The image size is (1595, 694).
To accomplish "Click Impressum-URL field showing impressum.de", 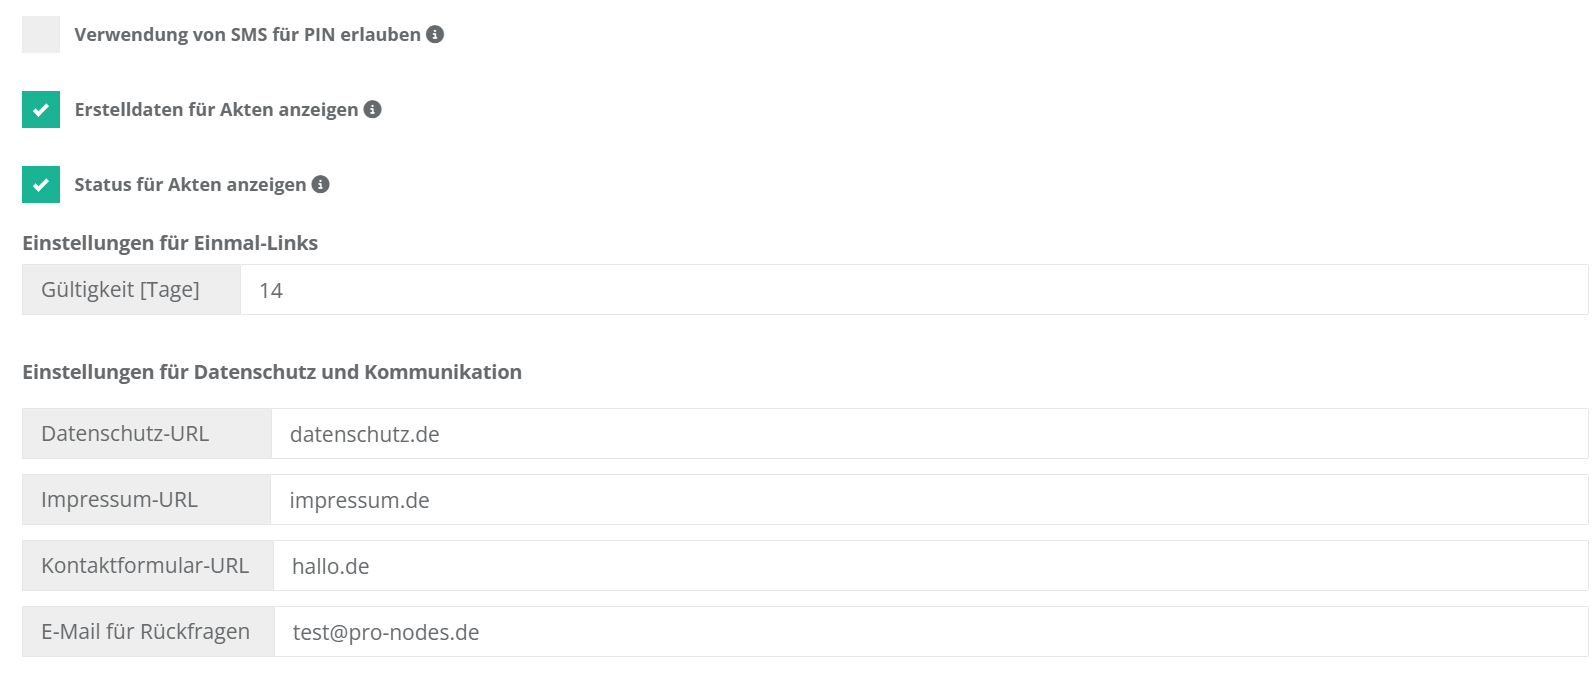I will click(928, 500).
